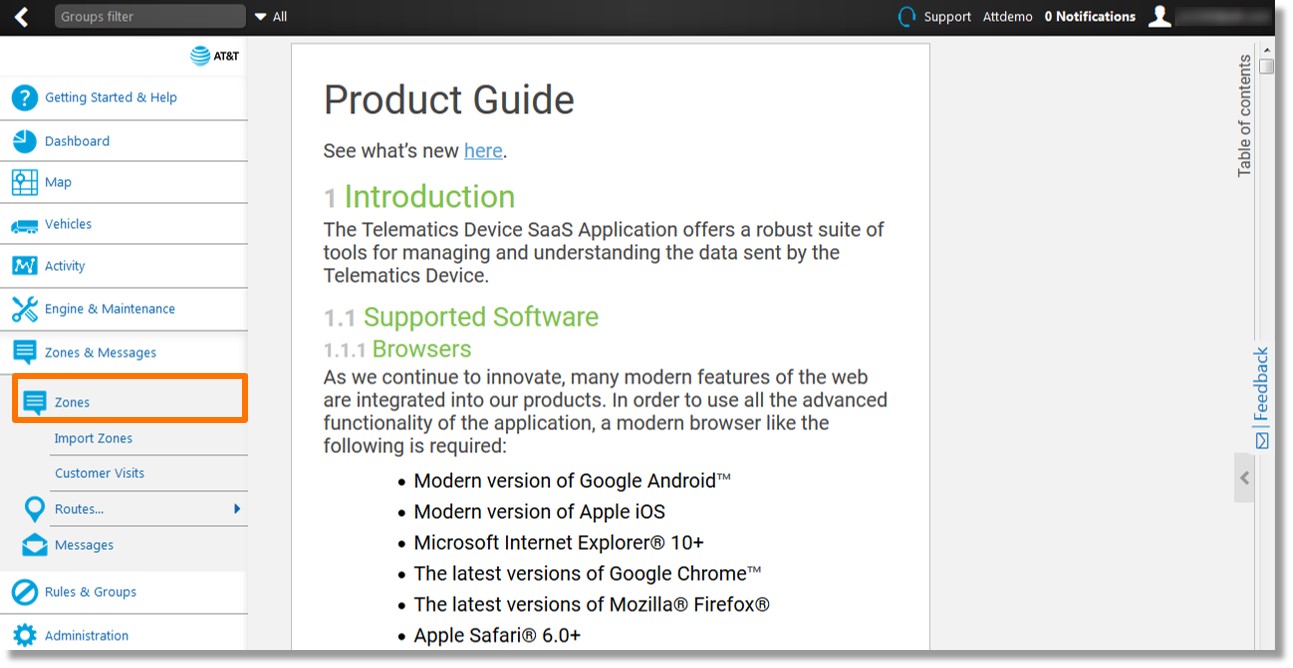
Task: Select the Zones submenu item
Action: coord(130,399)
